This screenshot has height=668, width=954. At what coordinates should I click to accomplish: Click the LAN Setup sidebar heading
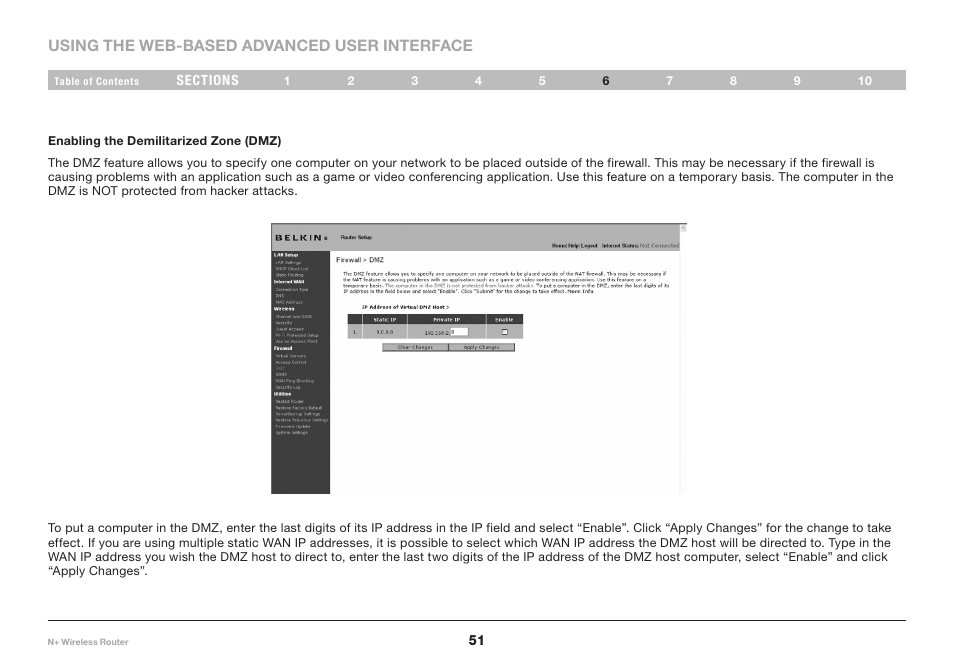(x=286, y=255)
